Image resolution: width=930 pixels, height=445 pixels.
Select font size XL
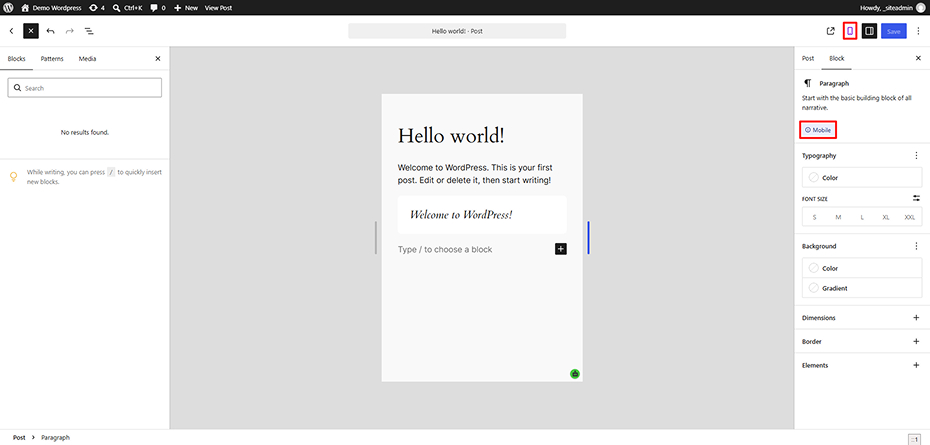pyautogui.click(x=886, y=217)
